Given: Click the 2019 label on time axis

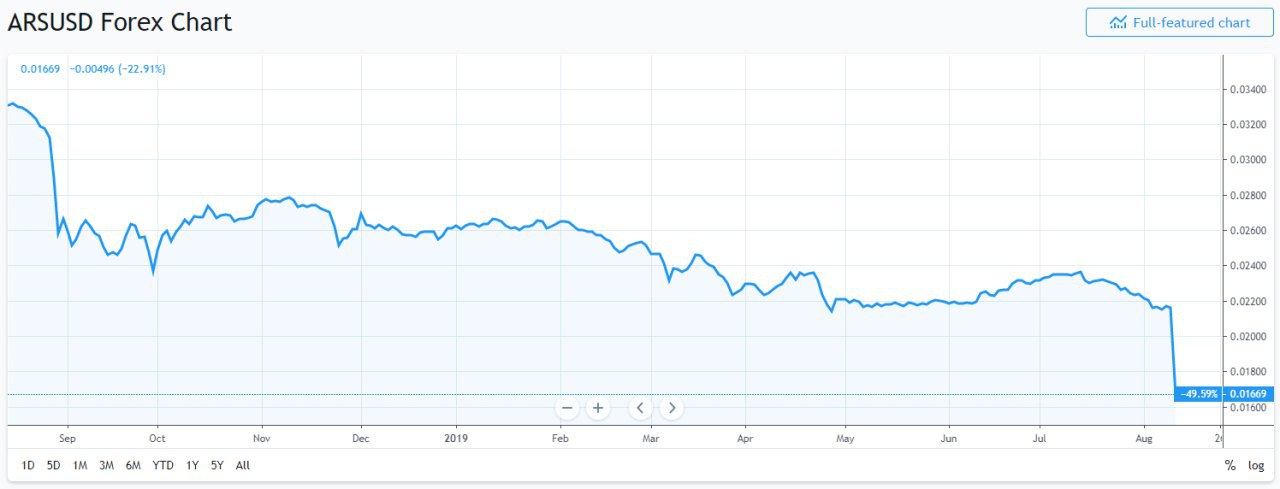Looking at the screenshot, I should click(x=456, y=437).
